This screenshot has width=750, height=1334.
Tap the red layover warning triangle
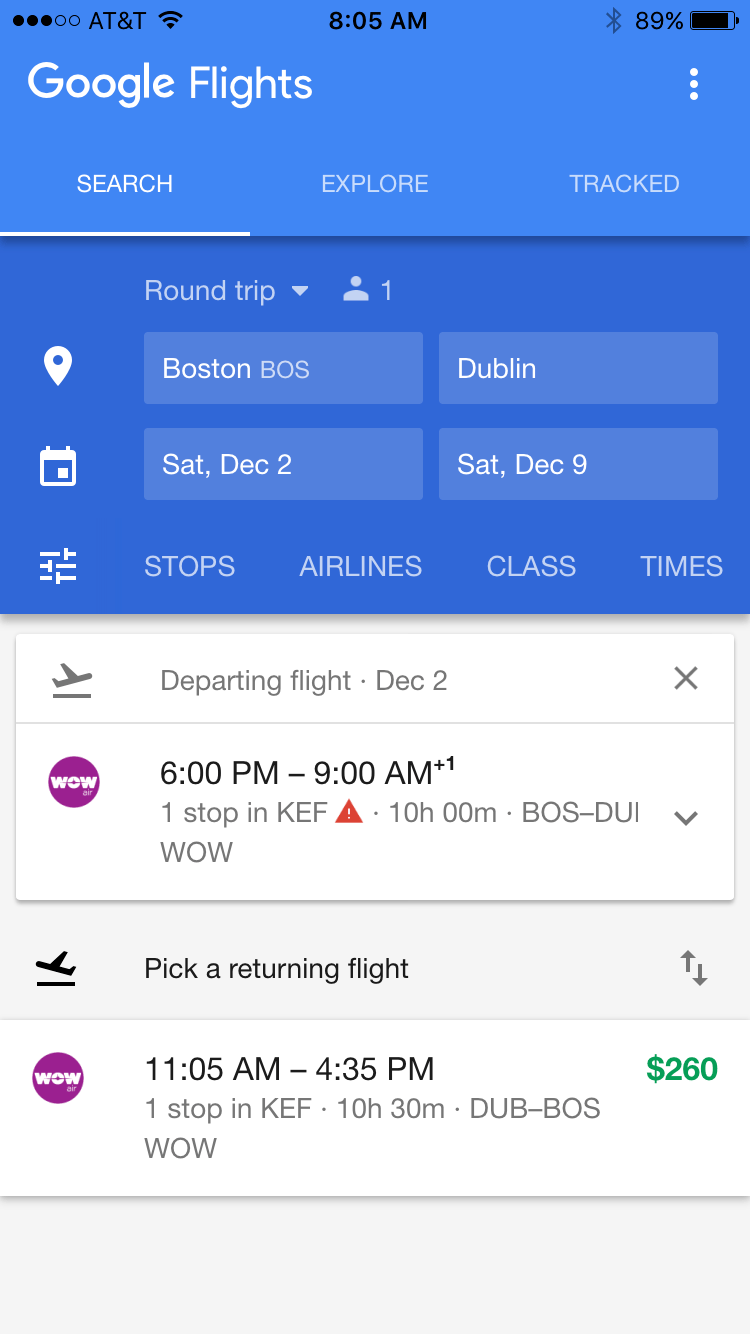(x=348, y=812)
